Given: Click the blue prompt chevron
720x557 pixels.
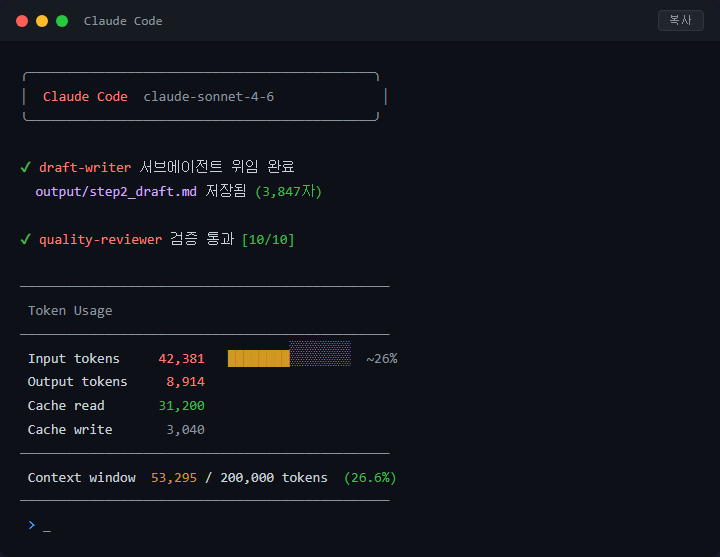Looking at the screenshot, I should 32,525.
